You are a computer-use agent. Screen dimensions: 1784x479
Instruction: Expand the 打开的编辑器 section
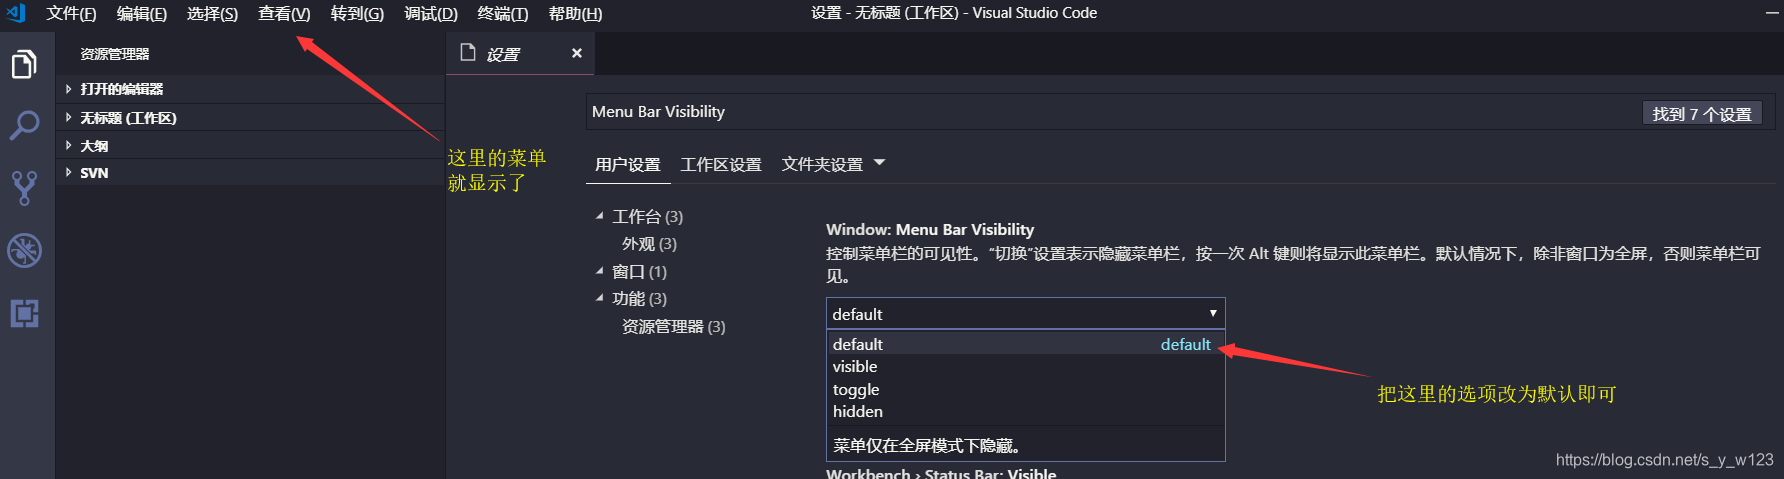click(250, 89)
